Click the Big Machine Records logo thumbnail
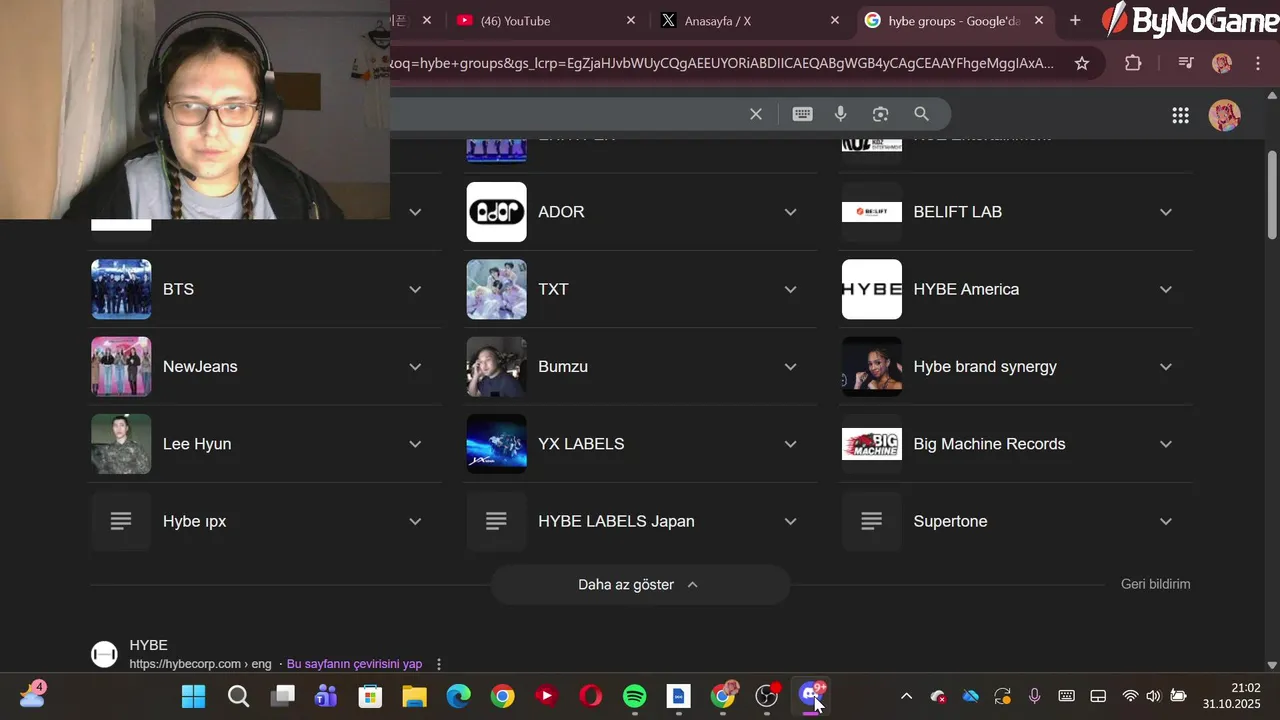The image size is (1280, 720). 871,444
